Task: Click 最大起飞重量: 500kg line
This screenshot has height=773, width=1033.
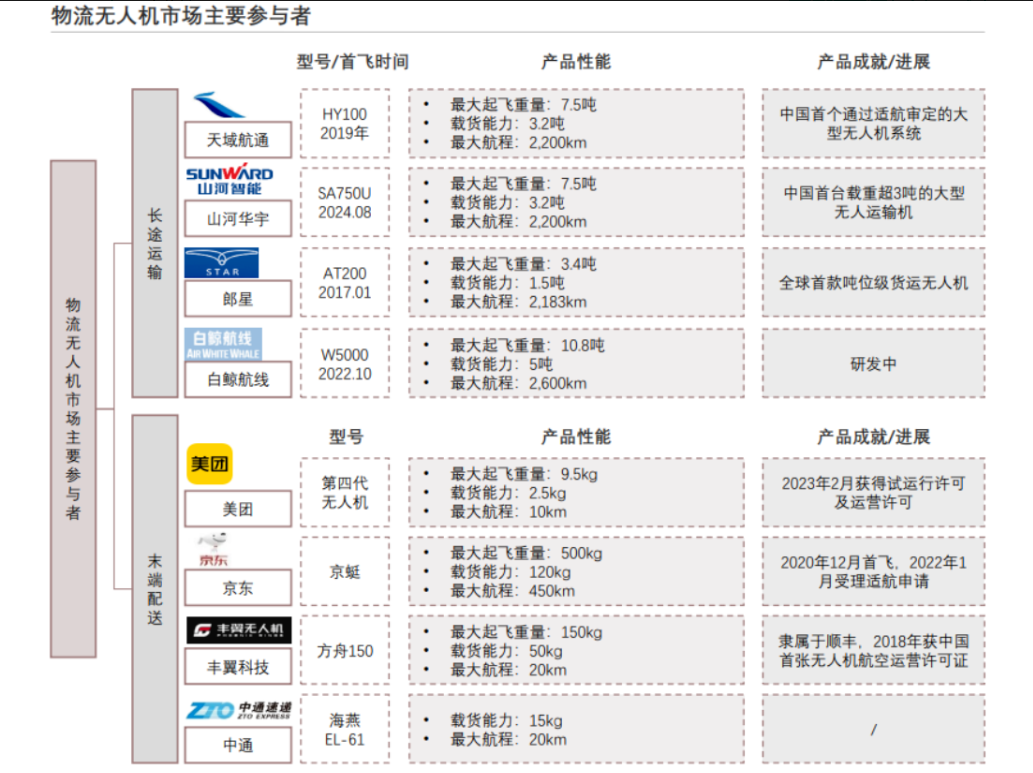Action: pyautogui.click(x=526, y=553)
